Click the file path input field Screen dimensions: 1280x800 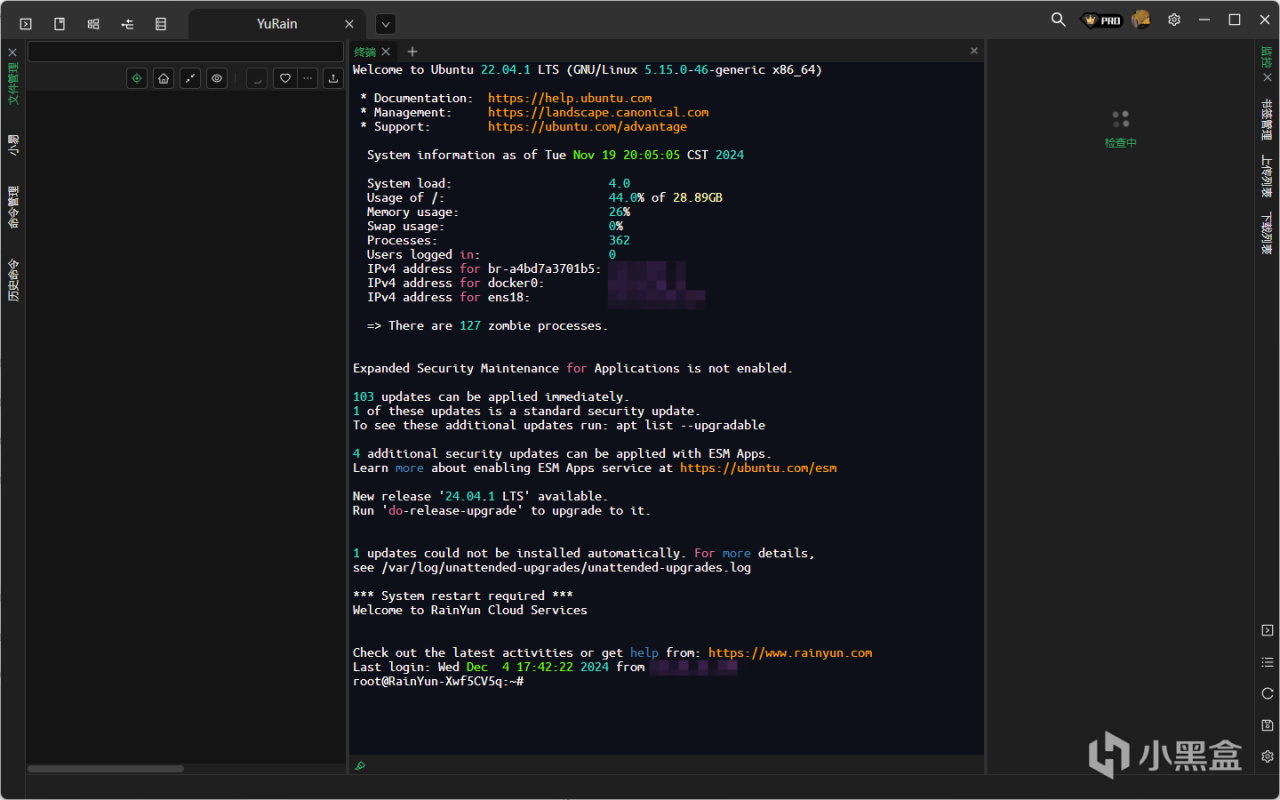pyautogui.click(x=185, y=52)
